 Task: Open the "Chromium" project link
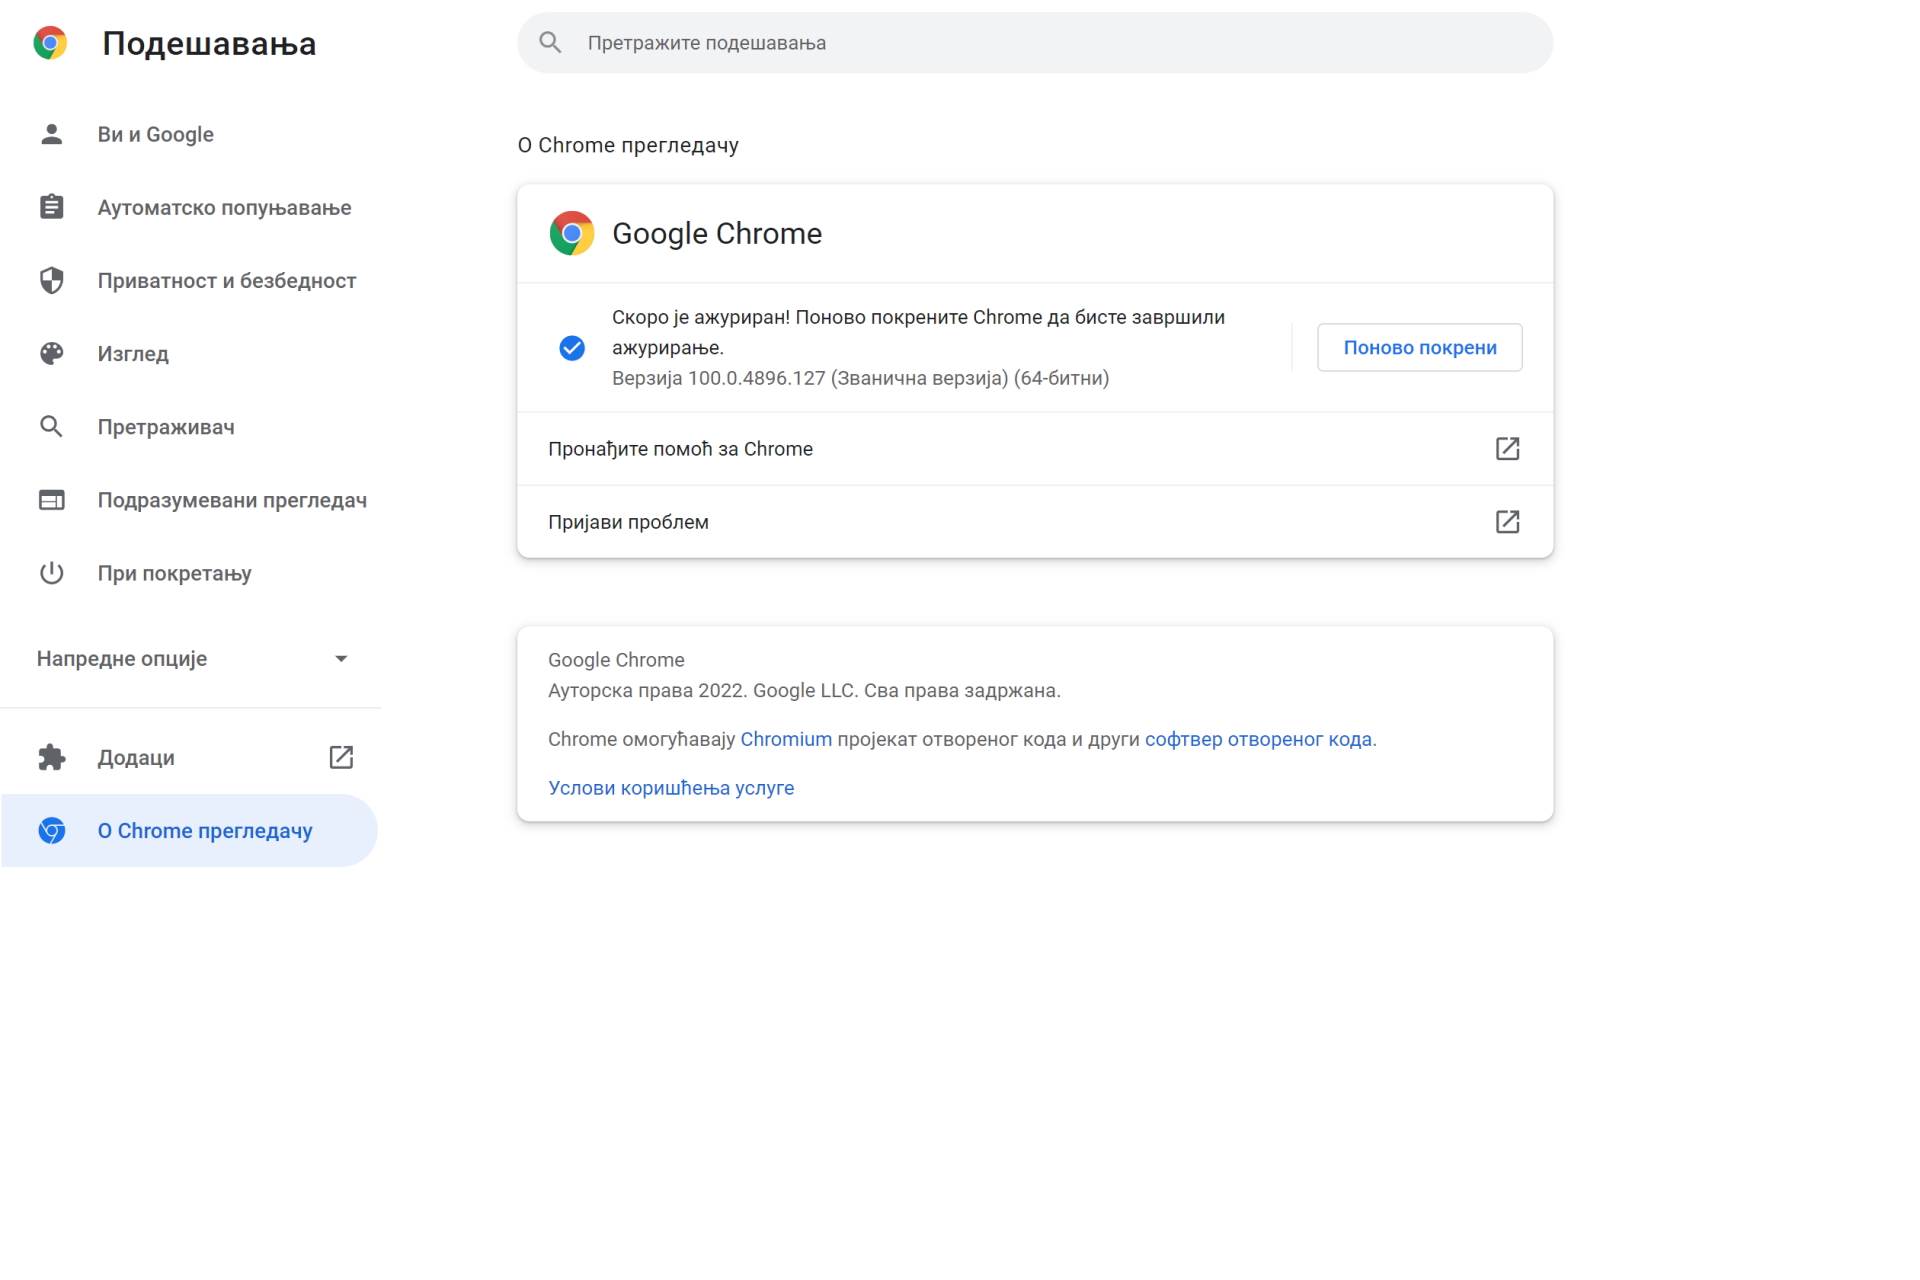(x=786, y=739)
